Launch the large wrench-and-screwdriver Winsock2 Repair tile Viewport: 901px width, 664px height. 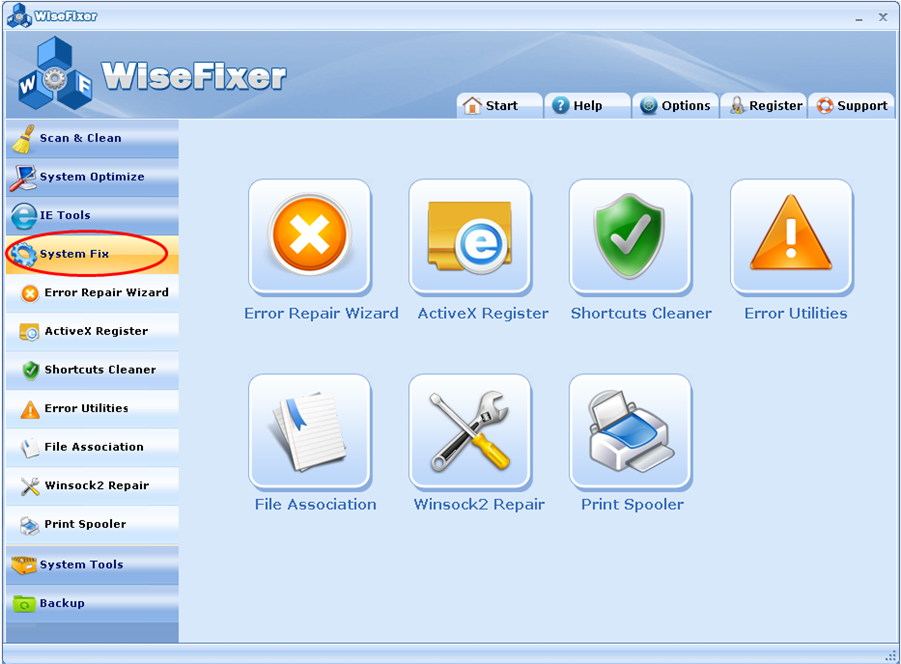(470, 431)
